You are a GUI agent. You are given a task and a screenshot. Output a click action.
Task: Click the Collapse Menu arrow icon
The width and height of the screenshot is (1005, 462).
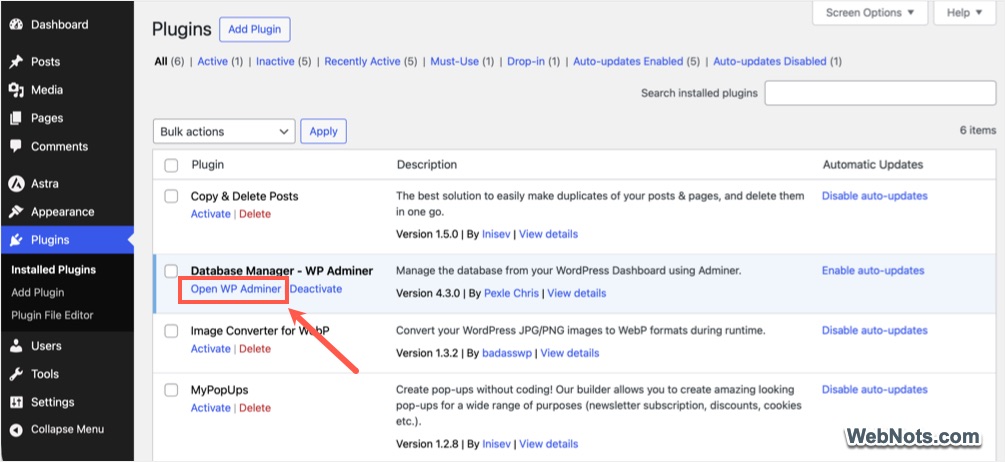pyautogui.click(x=16, y=430)
